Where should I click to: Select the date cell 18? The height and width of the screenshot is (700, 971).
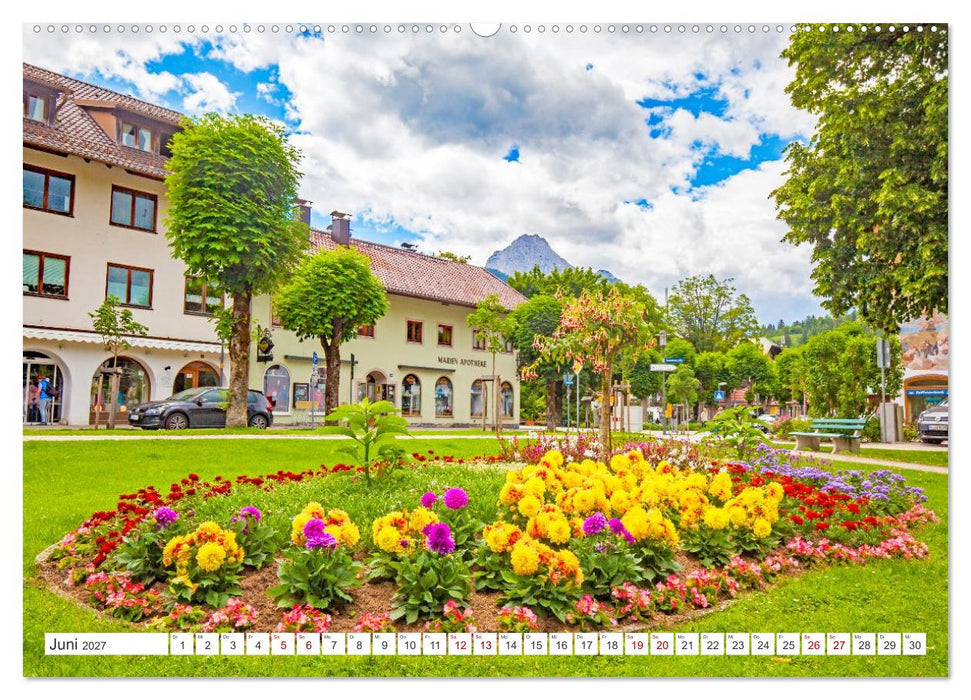click(611, 644)
